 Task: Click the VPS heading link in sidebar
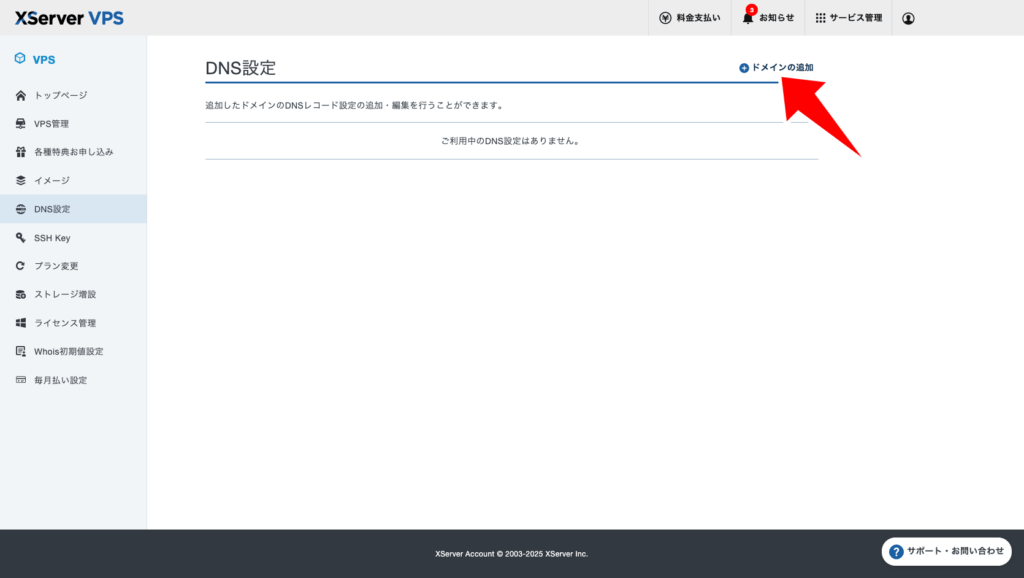click(44, 59)
